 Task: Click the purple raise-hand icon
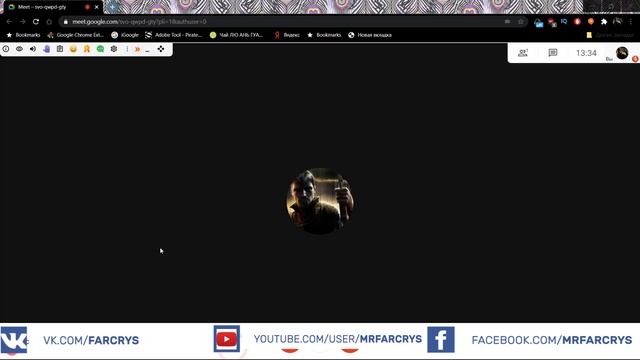(x=47, y=49)
